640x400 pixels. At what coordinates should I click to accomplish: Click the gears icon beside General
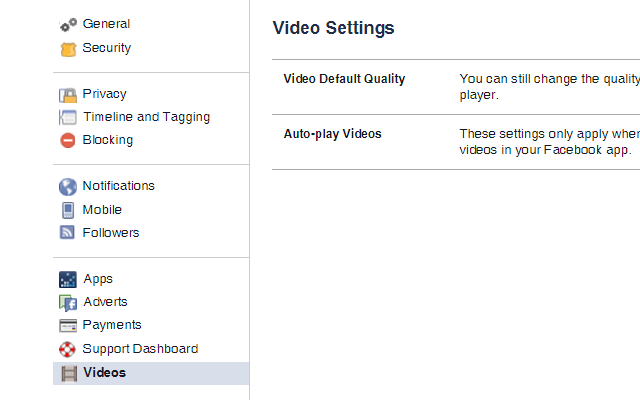coord(68,25)
